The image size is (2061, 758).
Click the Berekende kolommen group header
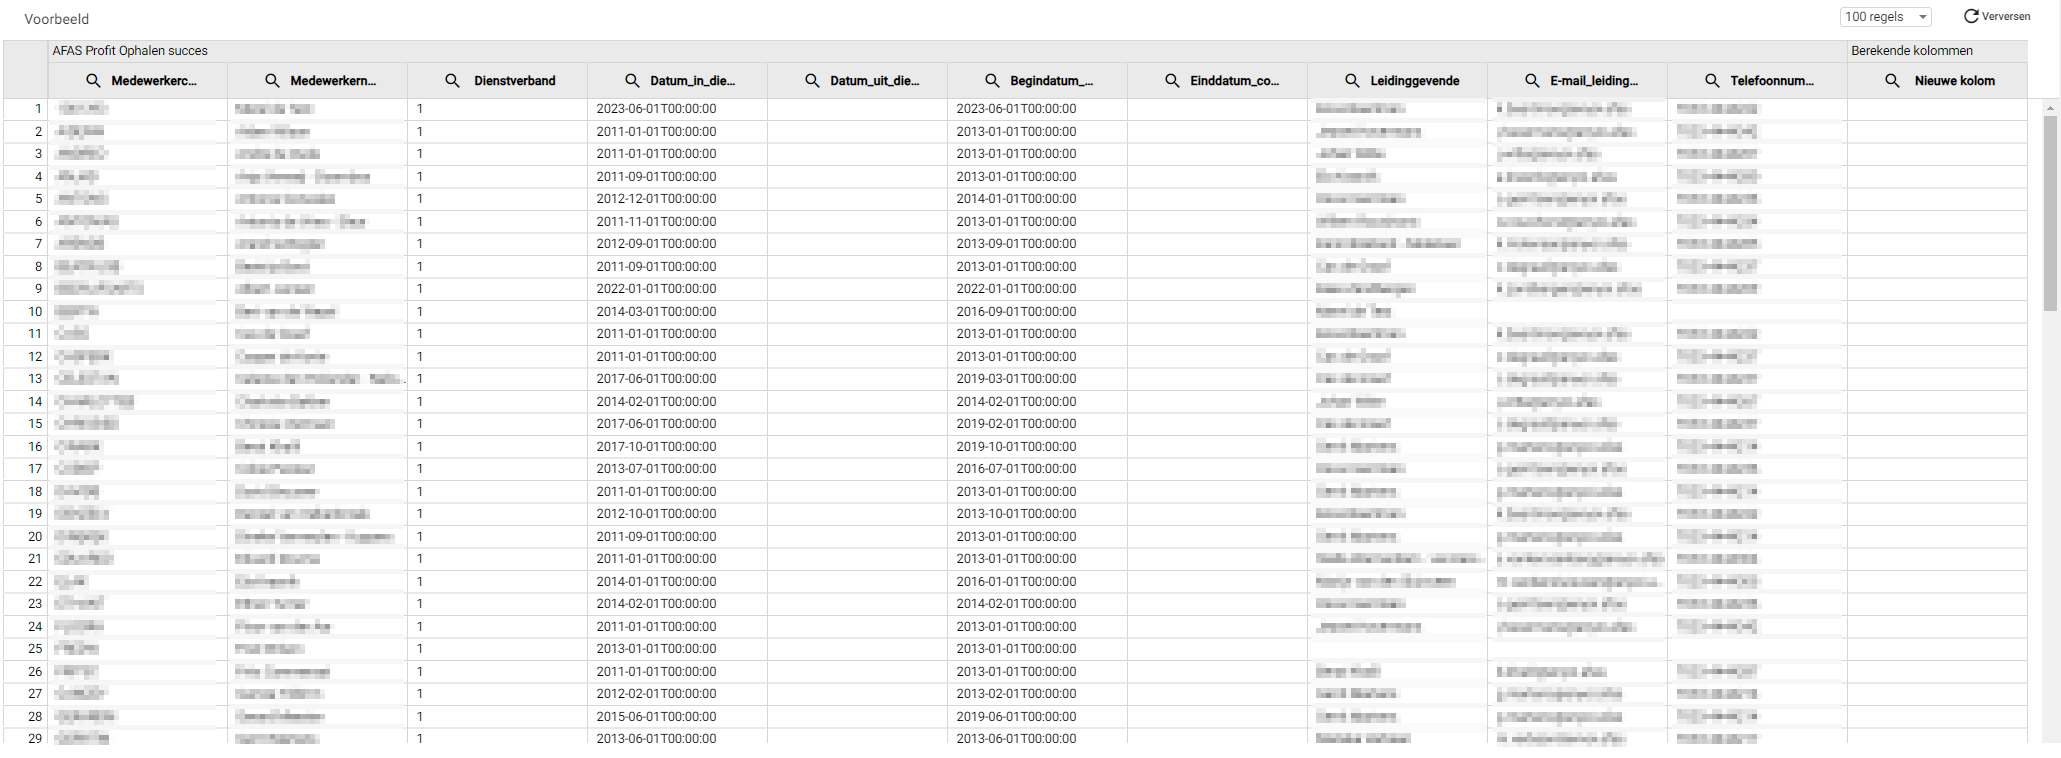(x=1911, y=51)
